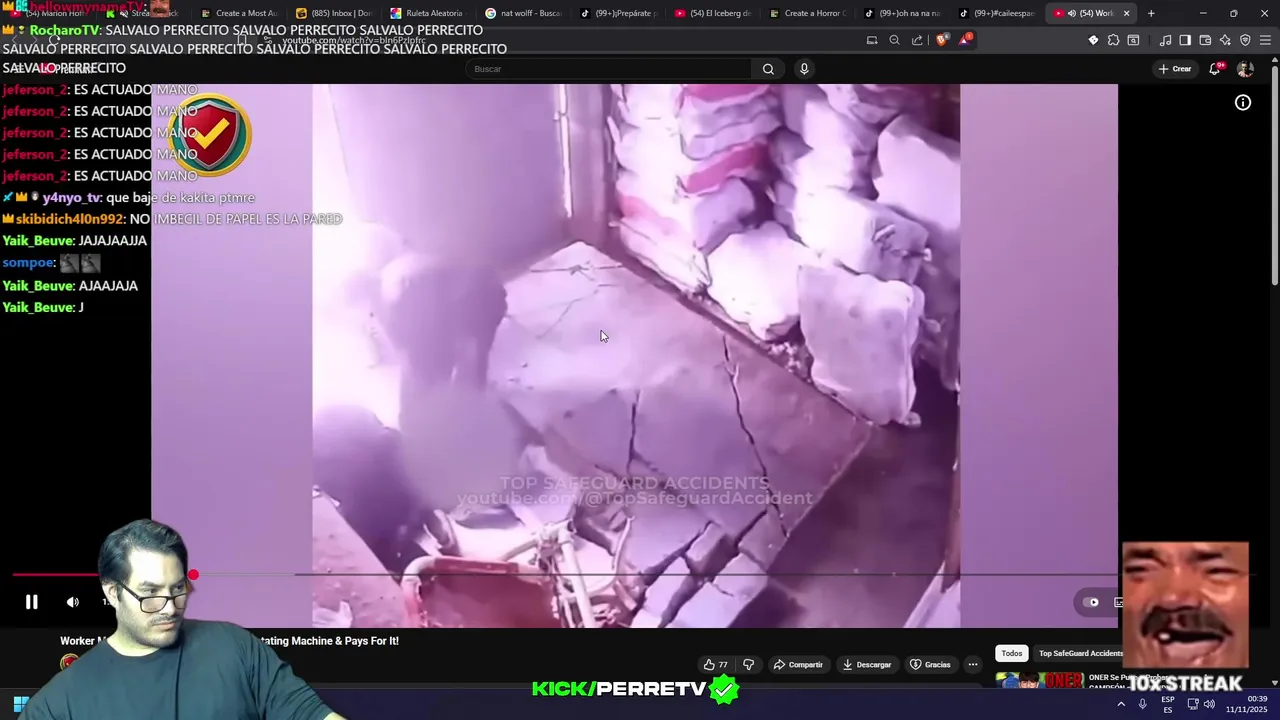Open the ONER recommended video thumbnail
Screen dimensions: 1280x720
pos(1040,680)
